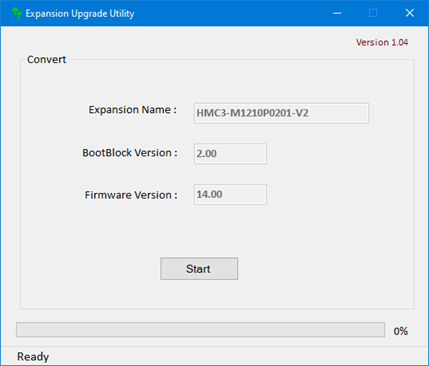Click the 0% progress percentage text
429x366 pixels.
[401, 331]
